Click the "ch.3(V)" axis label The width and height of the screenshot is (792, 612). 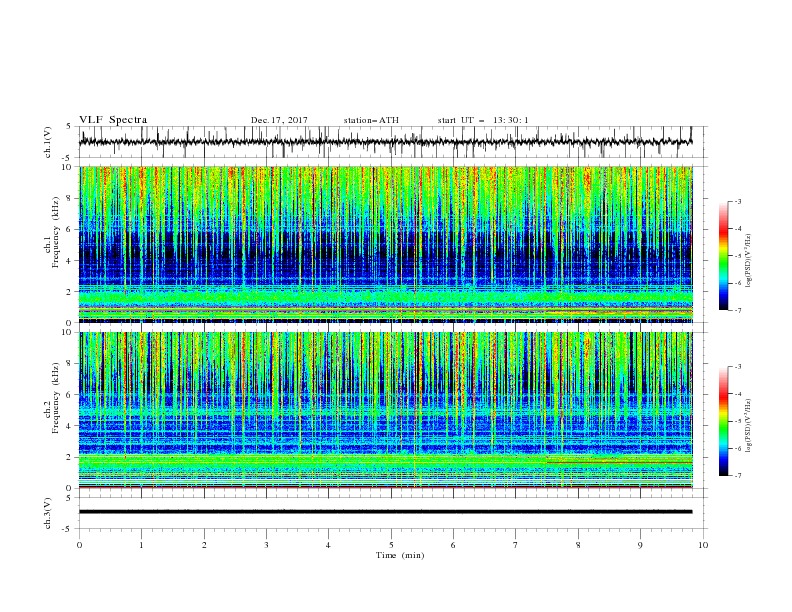tap(48, 513)
